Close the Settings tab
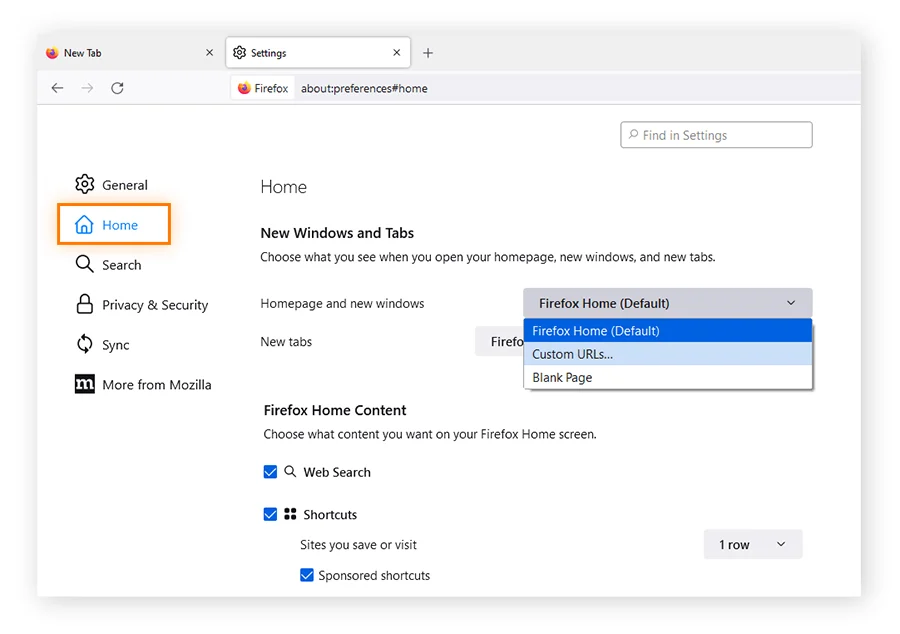This screenshot has width=900, height=634. [x=397, y=52]
